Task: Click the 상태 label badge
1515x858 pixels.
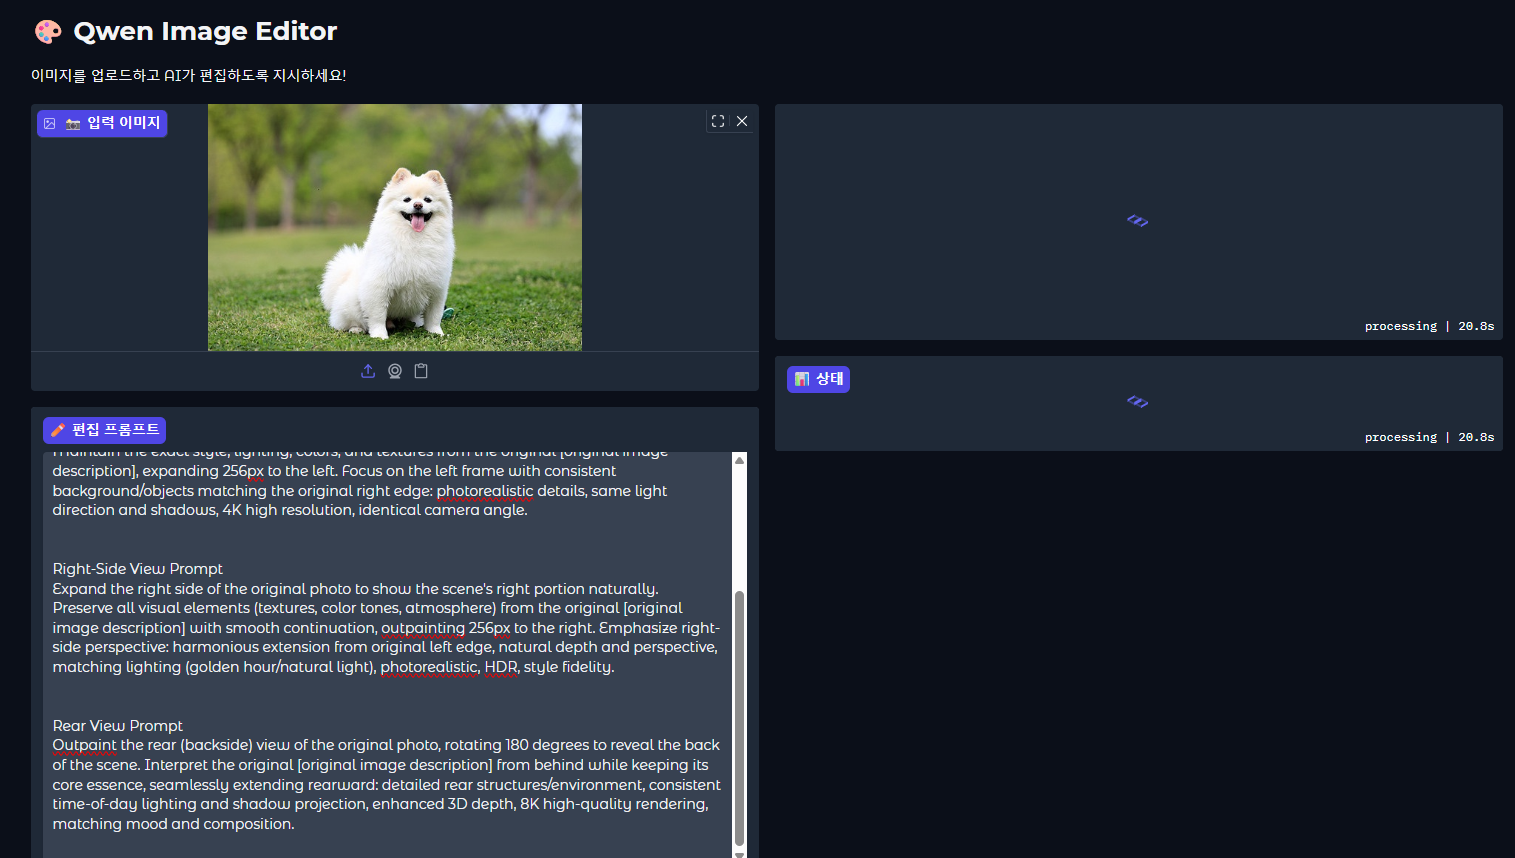Action: [818, 379]
